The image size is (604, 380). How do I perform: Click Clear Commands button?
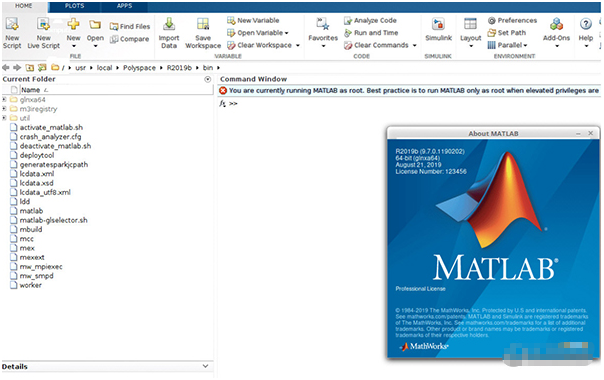click(x=376, y=45)
